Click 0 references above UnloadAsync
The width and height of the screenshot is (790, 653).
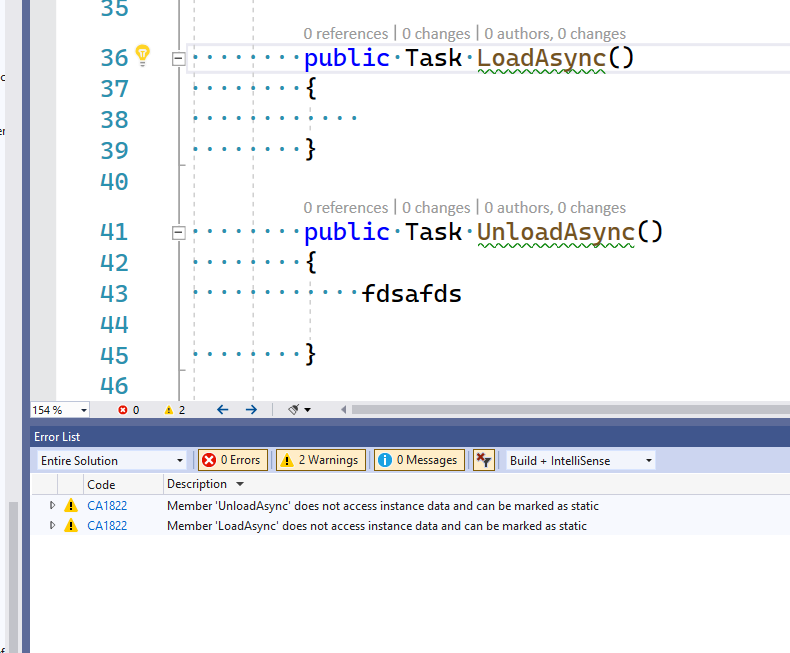pos(346,208)
